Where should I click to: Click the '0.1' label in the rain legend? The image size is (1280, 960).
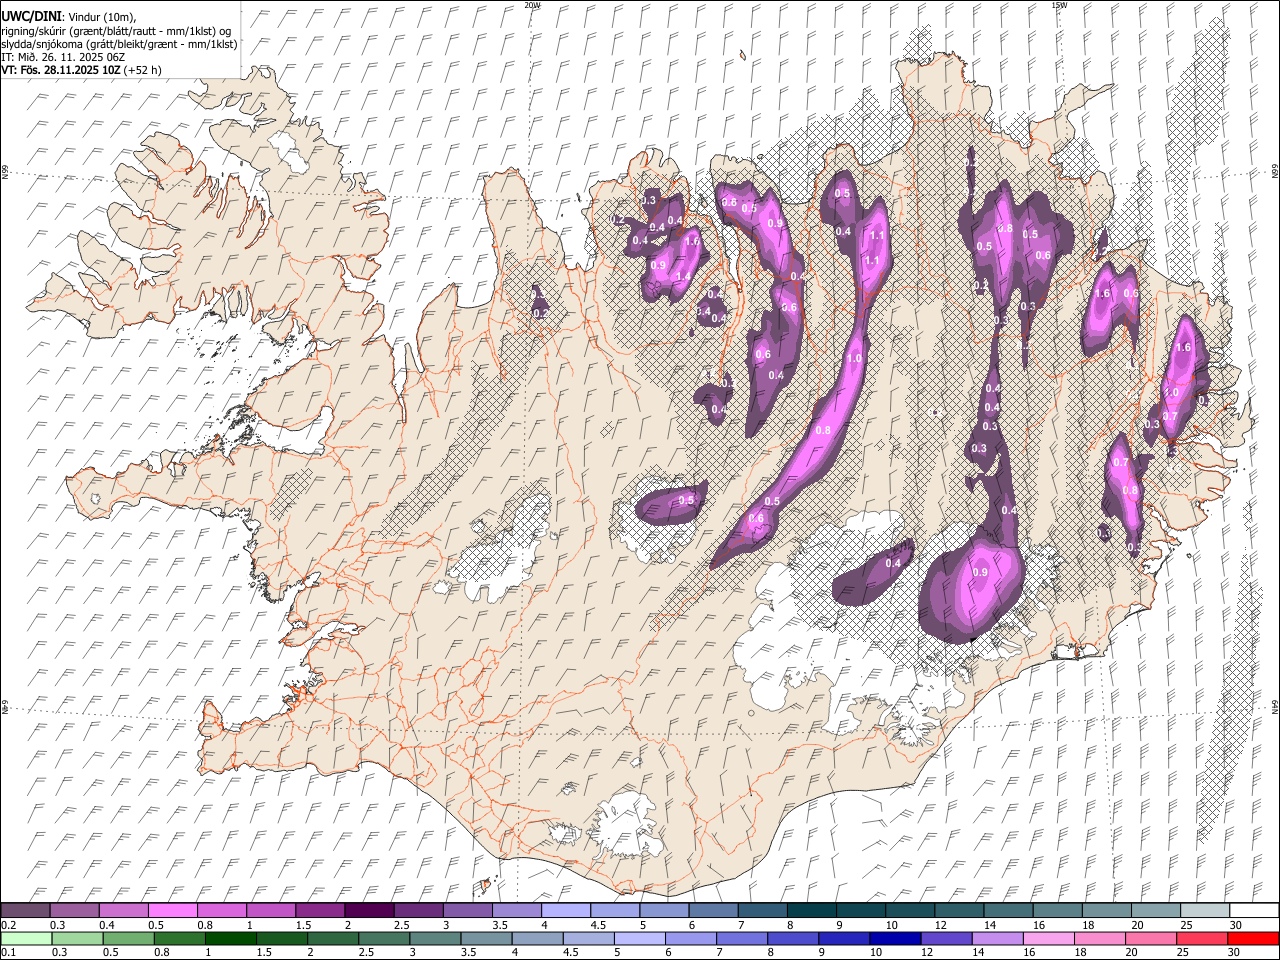pyautogui.click(x=7, y=953)
